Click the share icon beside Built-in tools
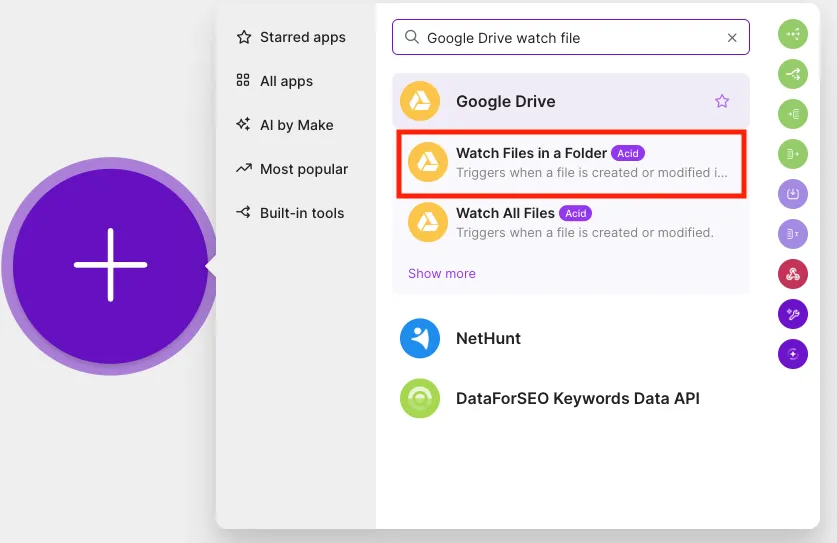 (x=243, y=212)
